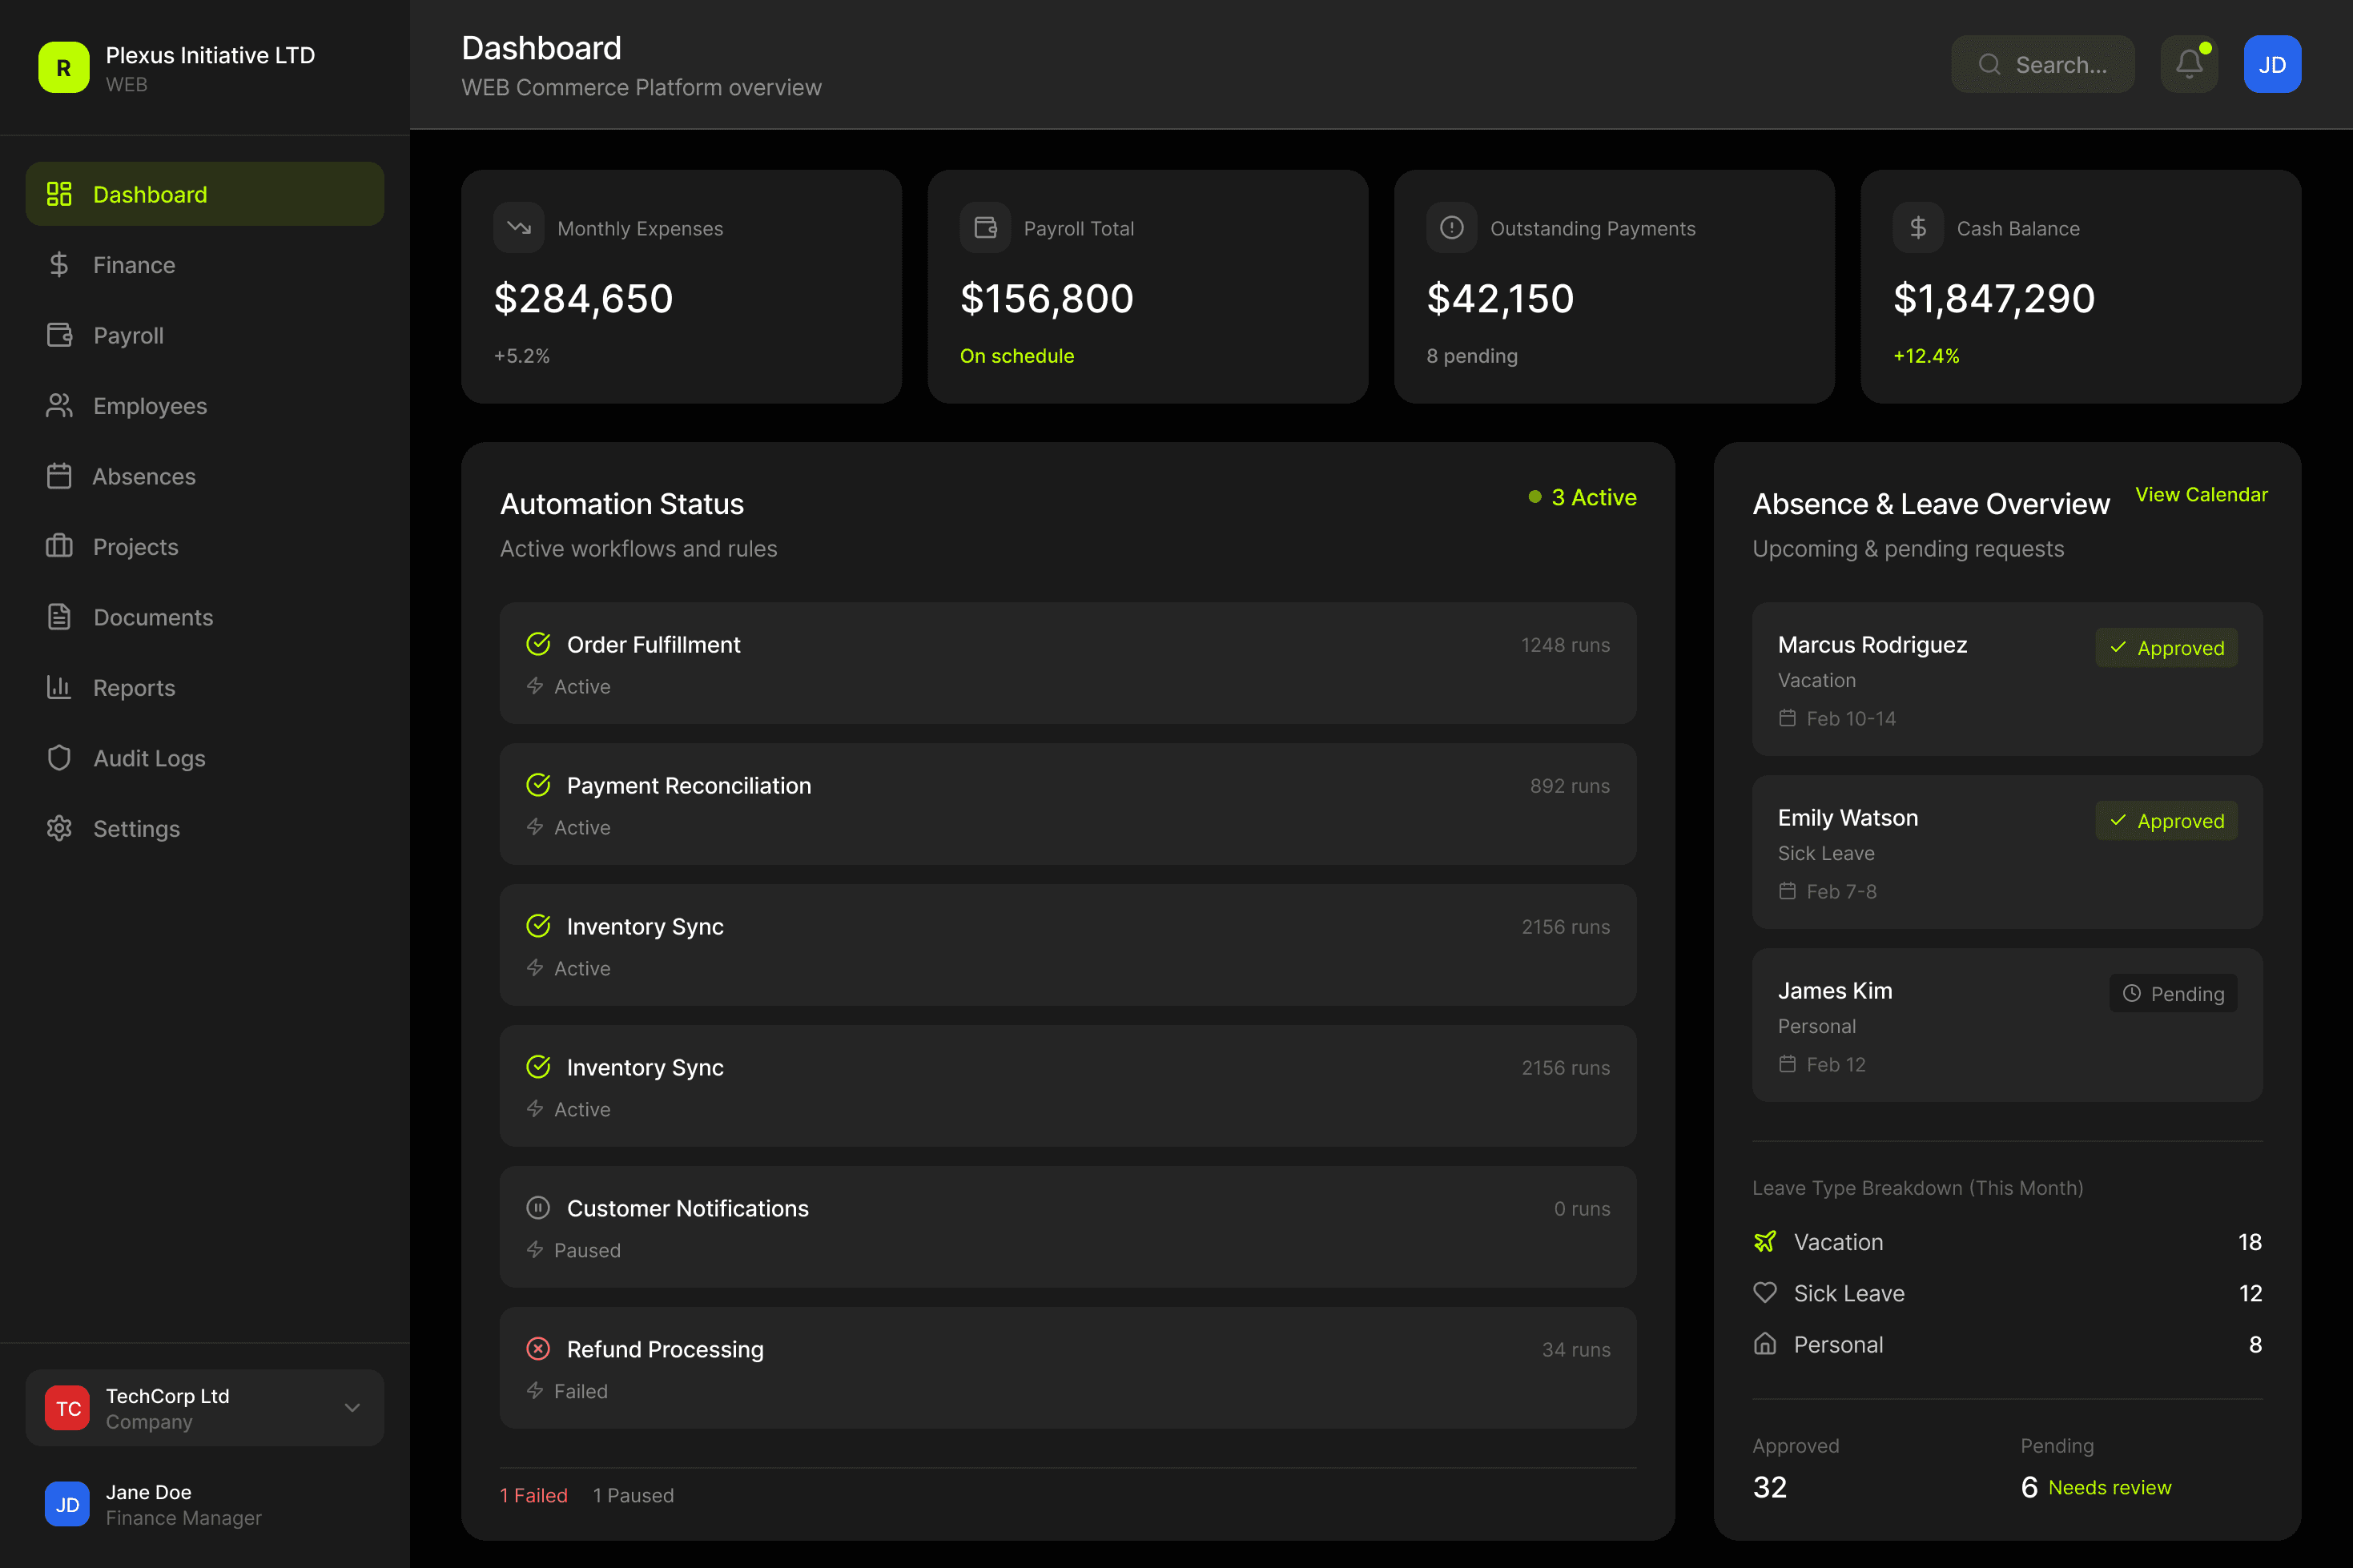Click the Payroll Total wallet icon
2353x1568 pixels.
(x=985, y=228)
